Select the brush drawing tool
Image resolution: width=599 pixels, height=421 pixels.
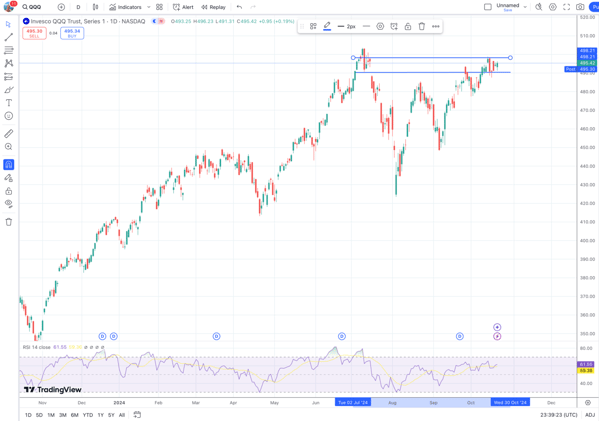[8, 90]
